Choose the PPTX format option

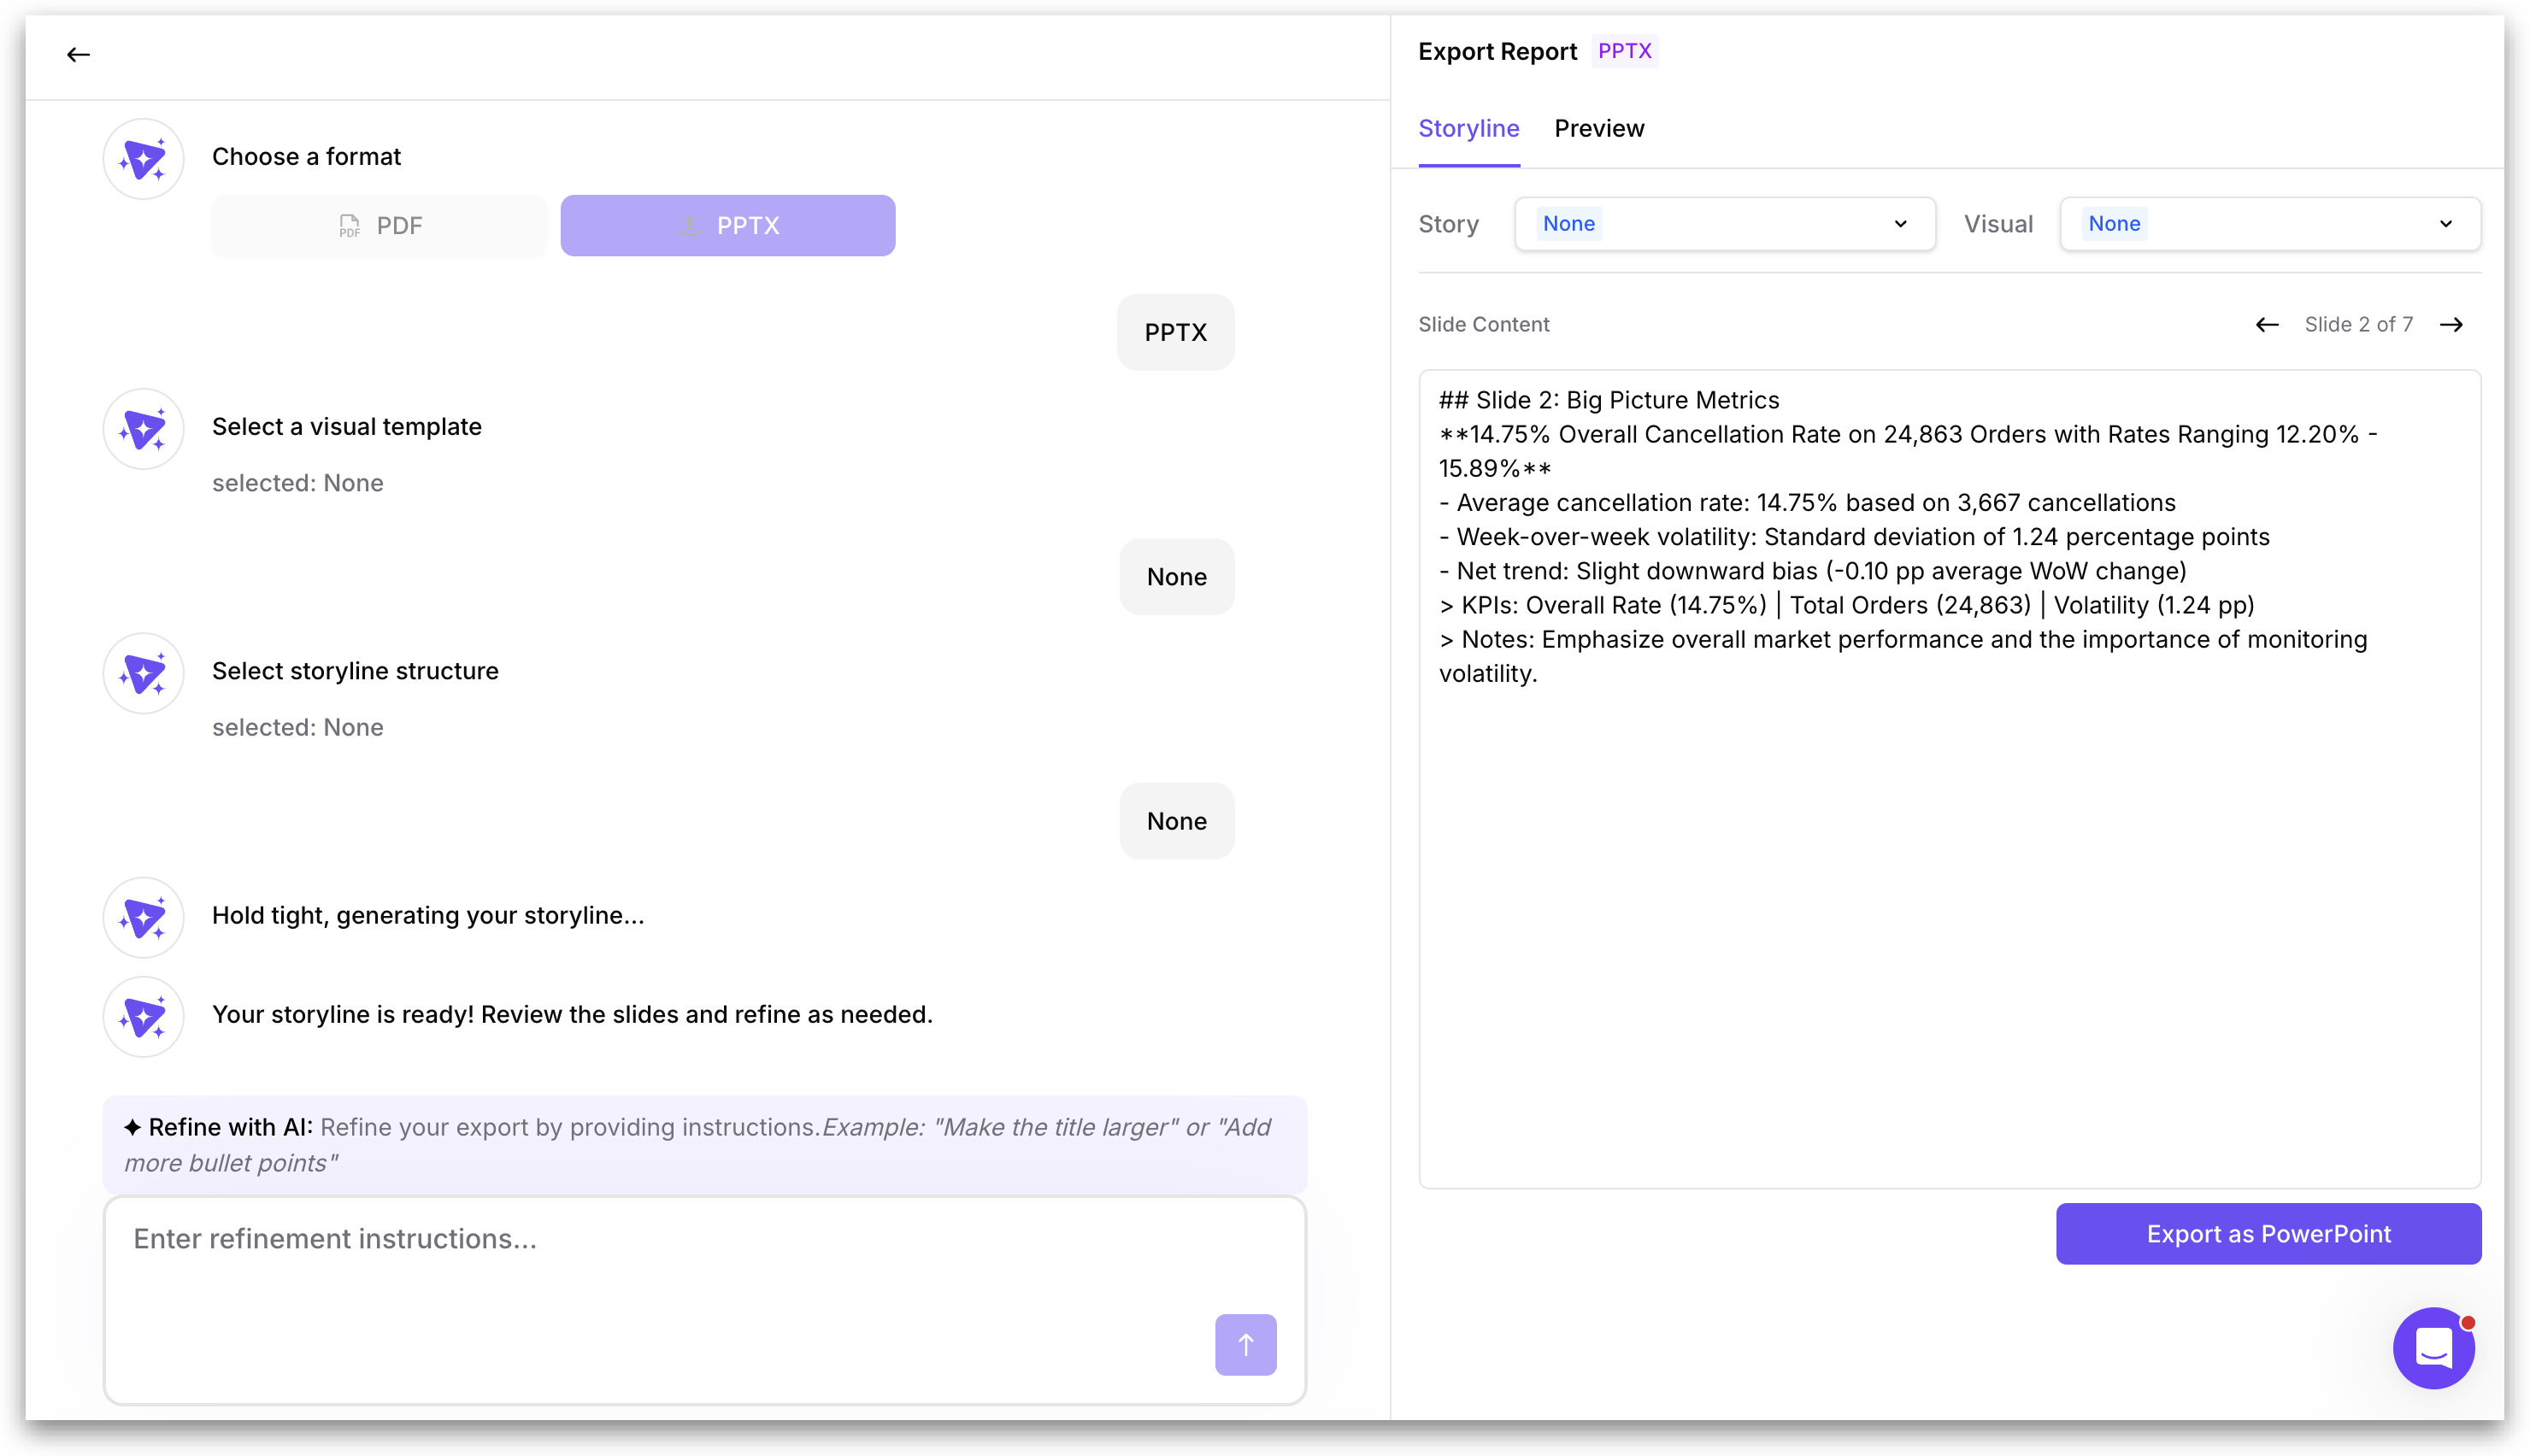727,226
